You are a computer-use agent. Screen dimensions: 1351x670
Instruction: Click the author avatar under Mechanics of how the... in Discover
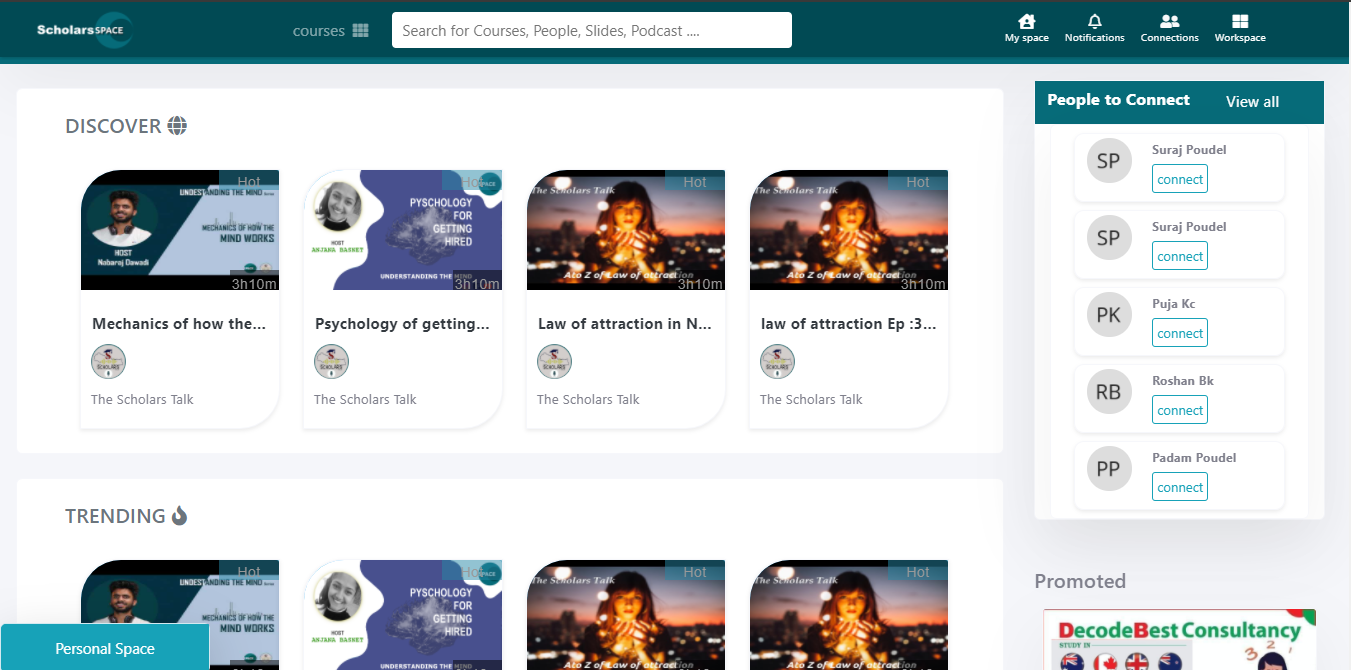(108, 361)
